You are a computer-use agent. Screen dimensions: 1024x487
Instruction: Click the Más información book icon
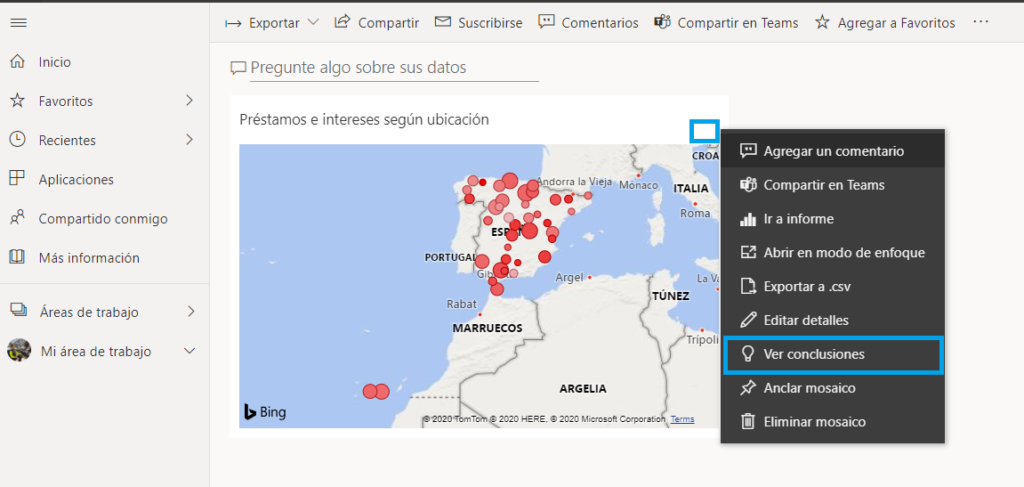[x=18, y=257]
